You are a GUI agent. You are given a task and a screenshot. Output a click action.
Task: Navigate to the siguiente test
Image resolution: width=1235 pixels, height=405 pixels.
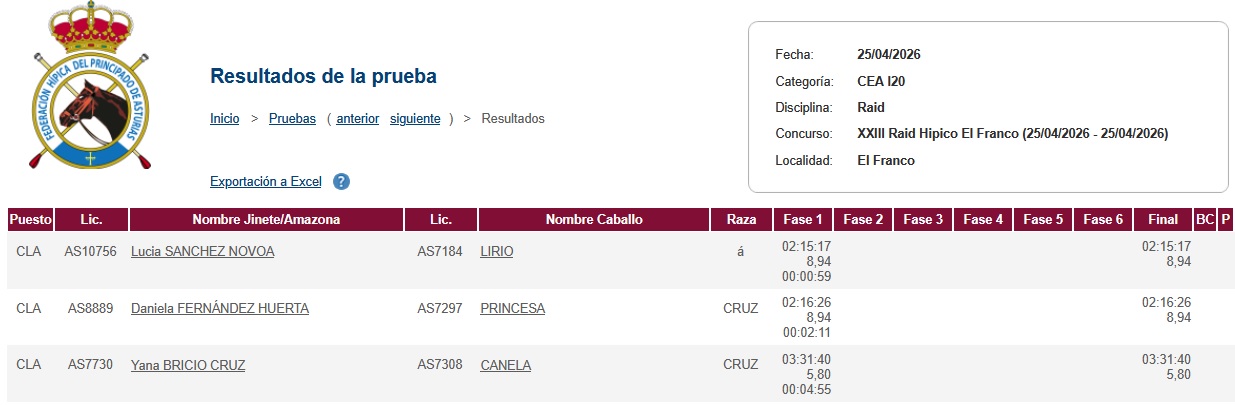click(414, 118)
